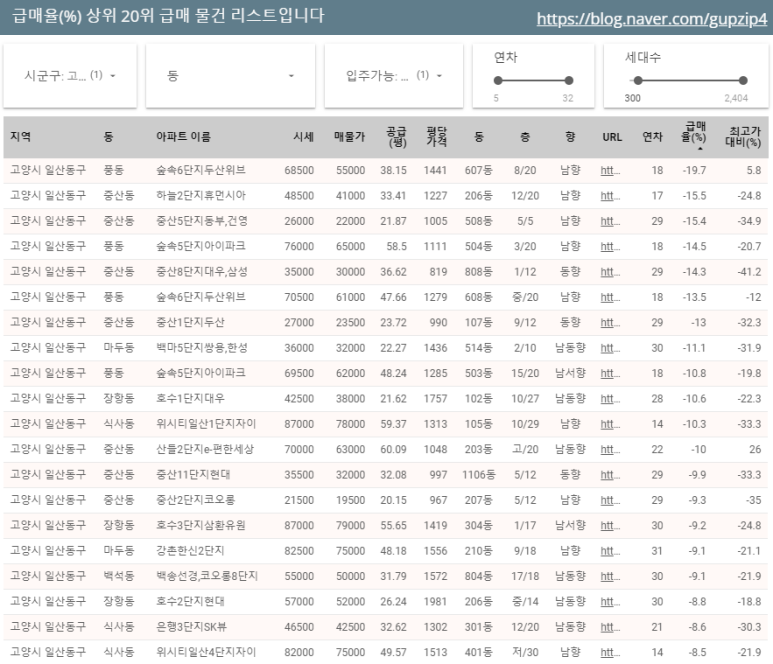Click 동 cell 1106동
The height and width of the screenshot is (664, 773).
478,475
